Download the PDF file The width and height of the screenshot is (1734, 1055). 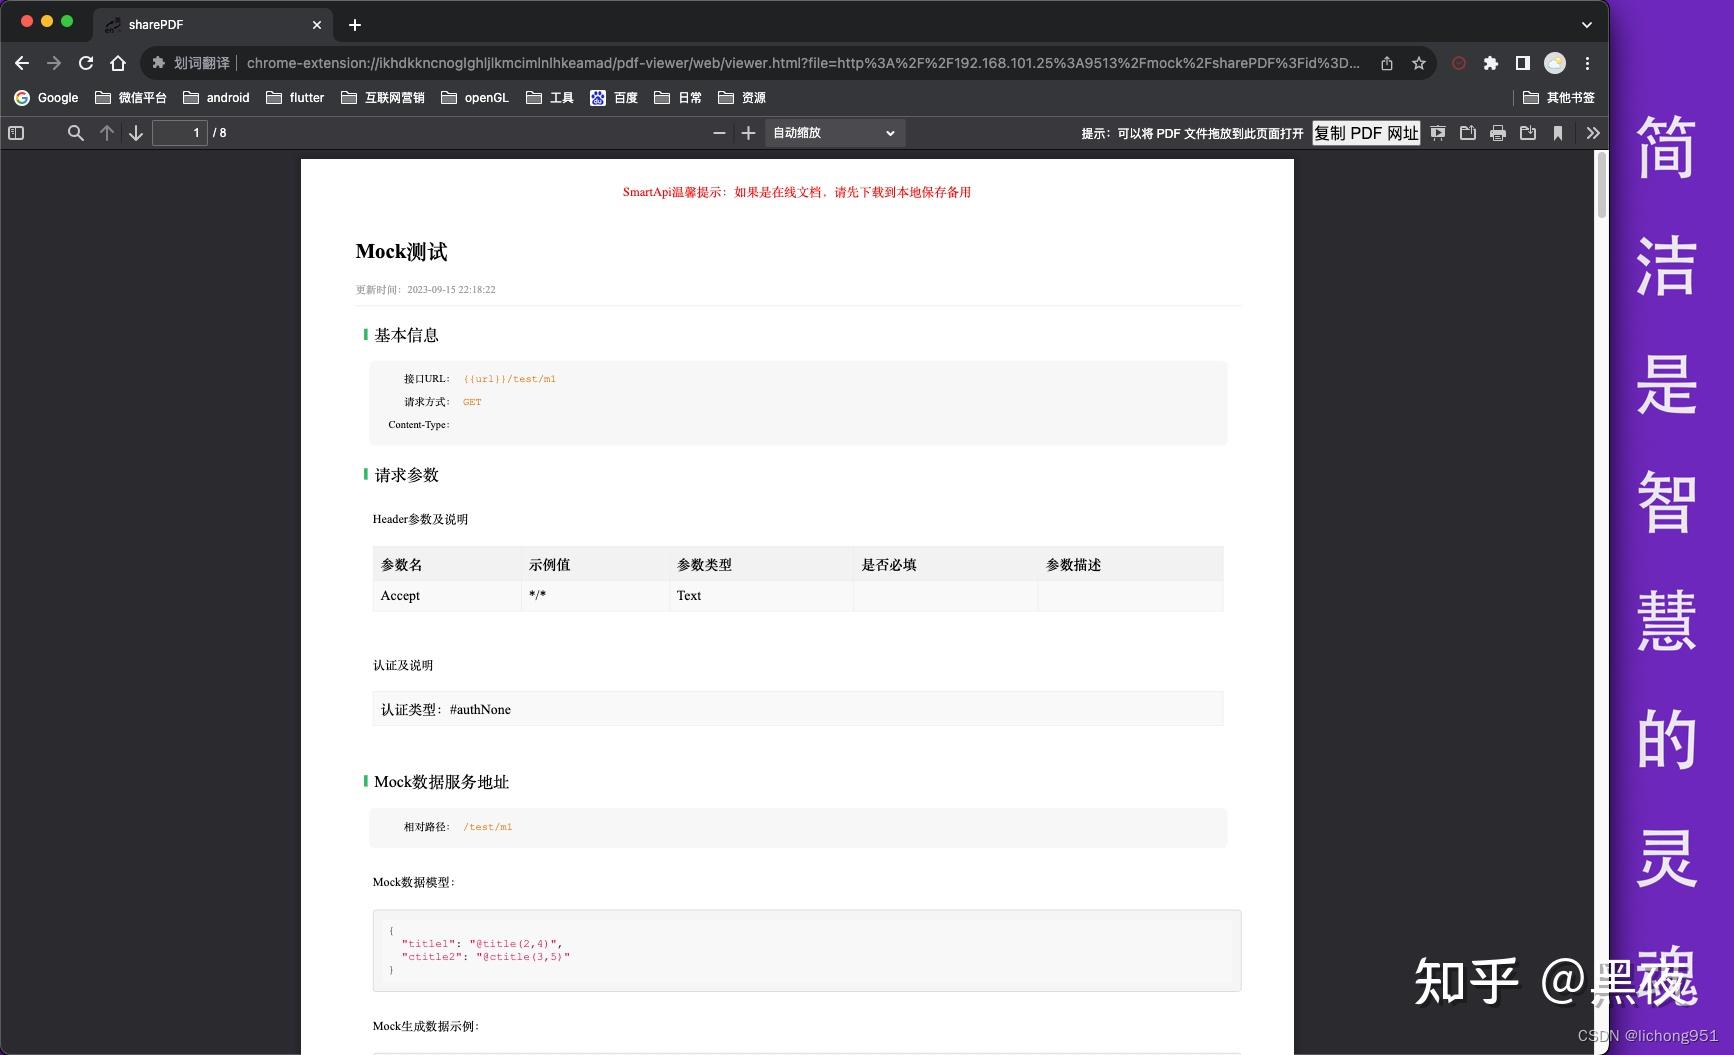(1528, 132)
